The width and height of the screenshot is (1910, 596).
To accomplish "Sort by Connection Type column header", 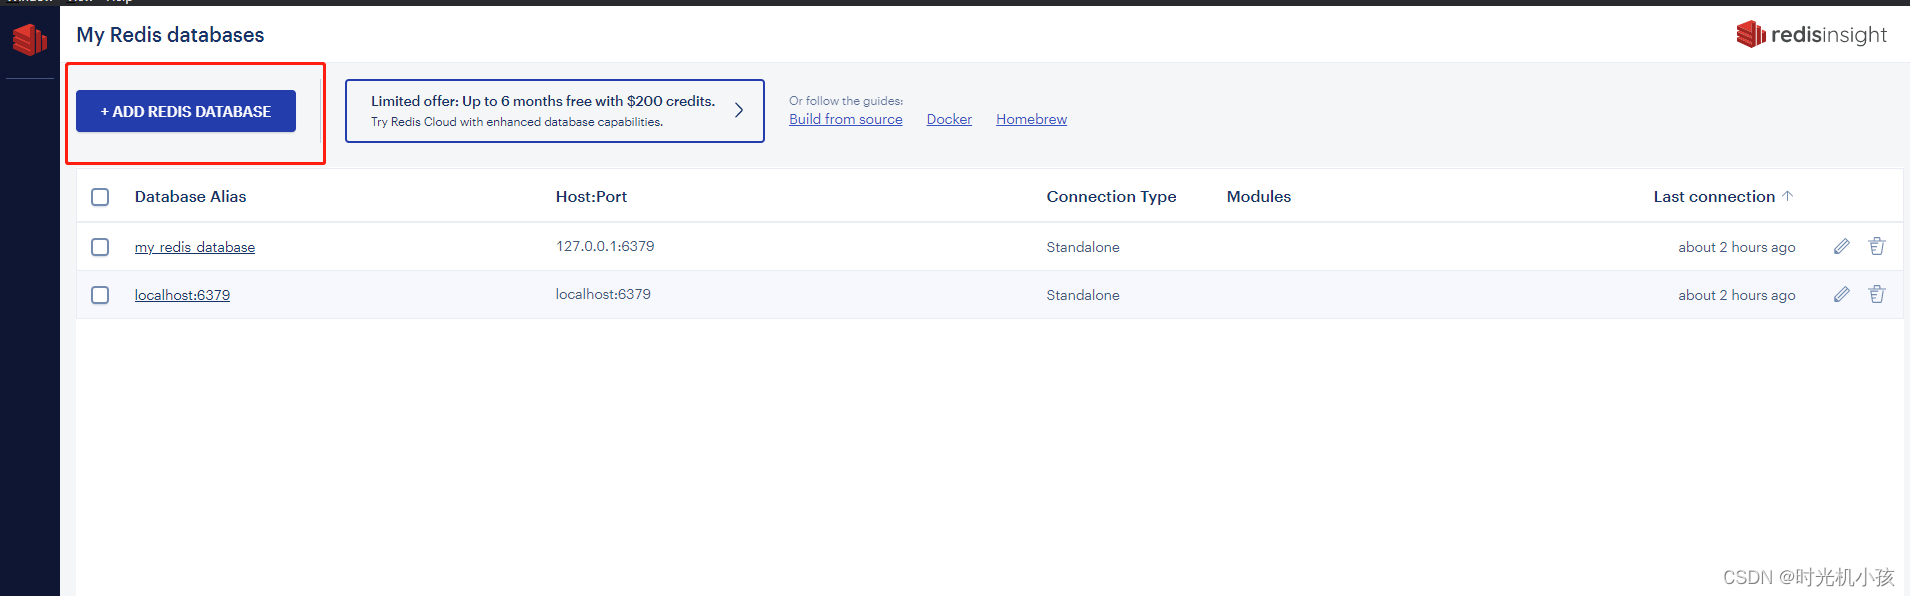I will (x=1111, y=197).
